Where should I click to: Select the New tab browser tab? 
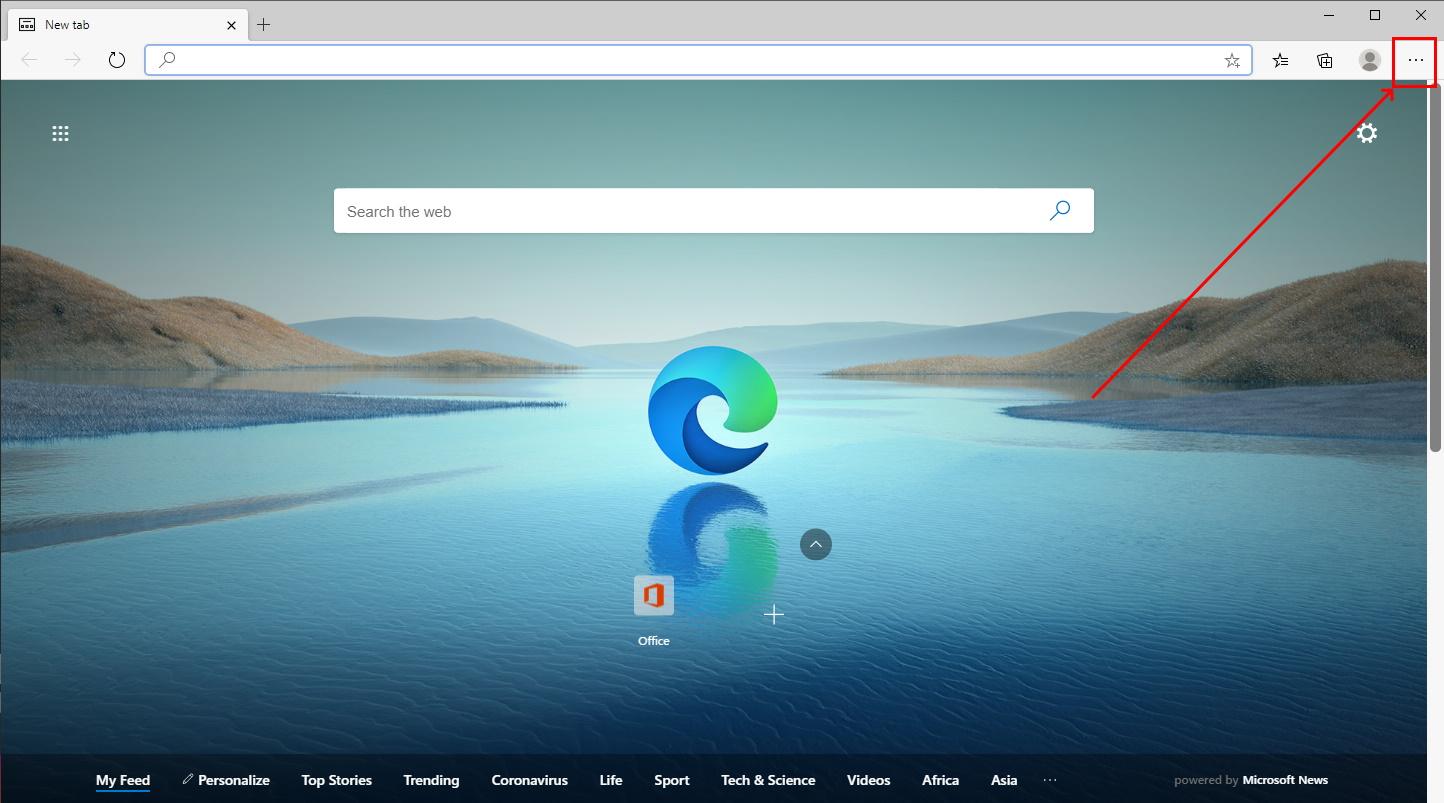[x=127, y=24]
